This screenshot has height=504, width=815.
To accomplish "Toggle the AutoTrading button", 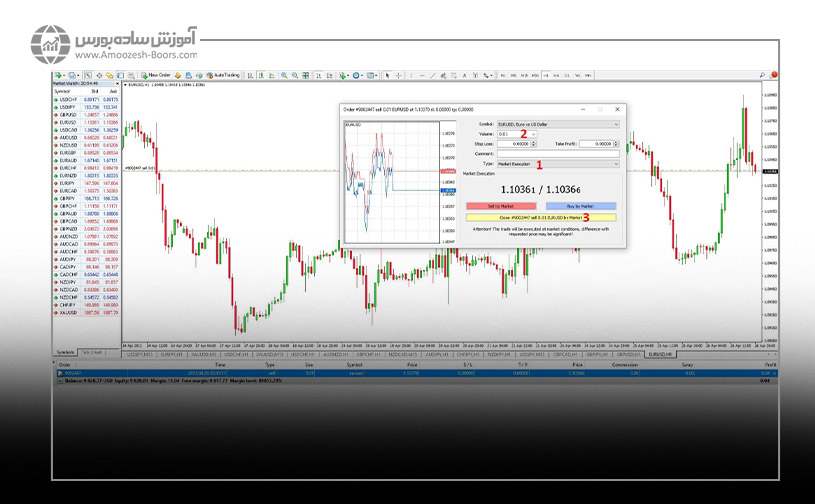I will click(225, 75).
